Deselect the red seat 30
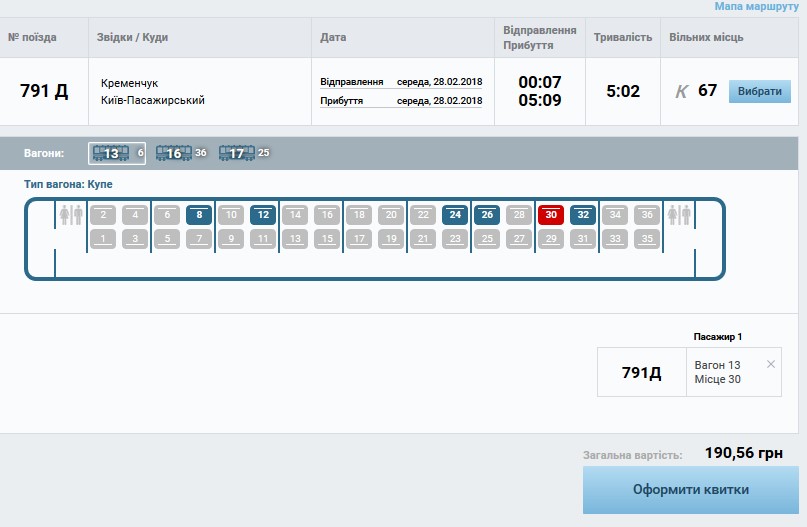Image resolution: width=807 pixels, height=527 pixels. point(551,215)
